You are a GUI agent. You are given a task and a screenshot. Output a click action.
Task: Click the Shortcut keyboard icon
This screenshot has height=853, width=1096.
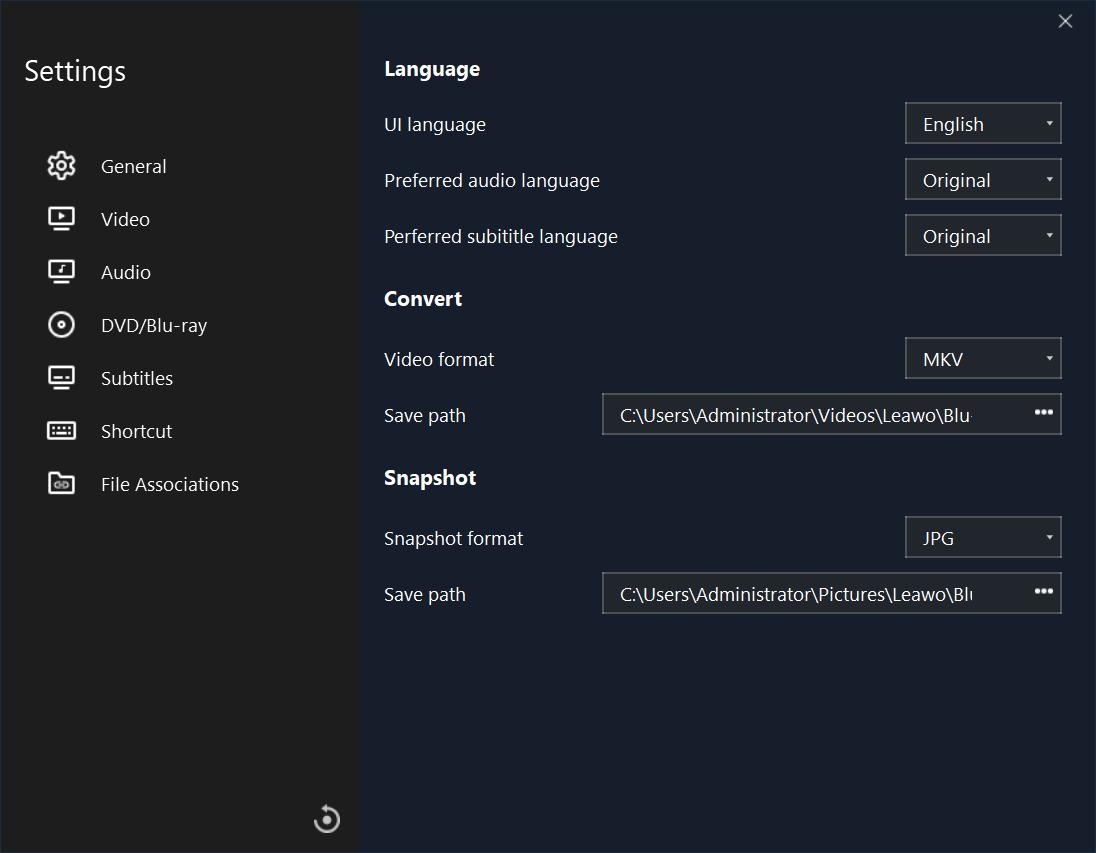point(61,431)
